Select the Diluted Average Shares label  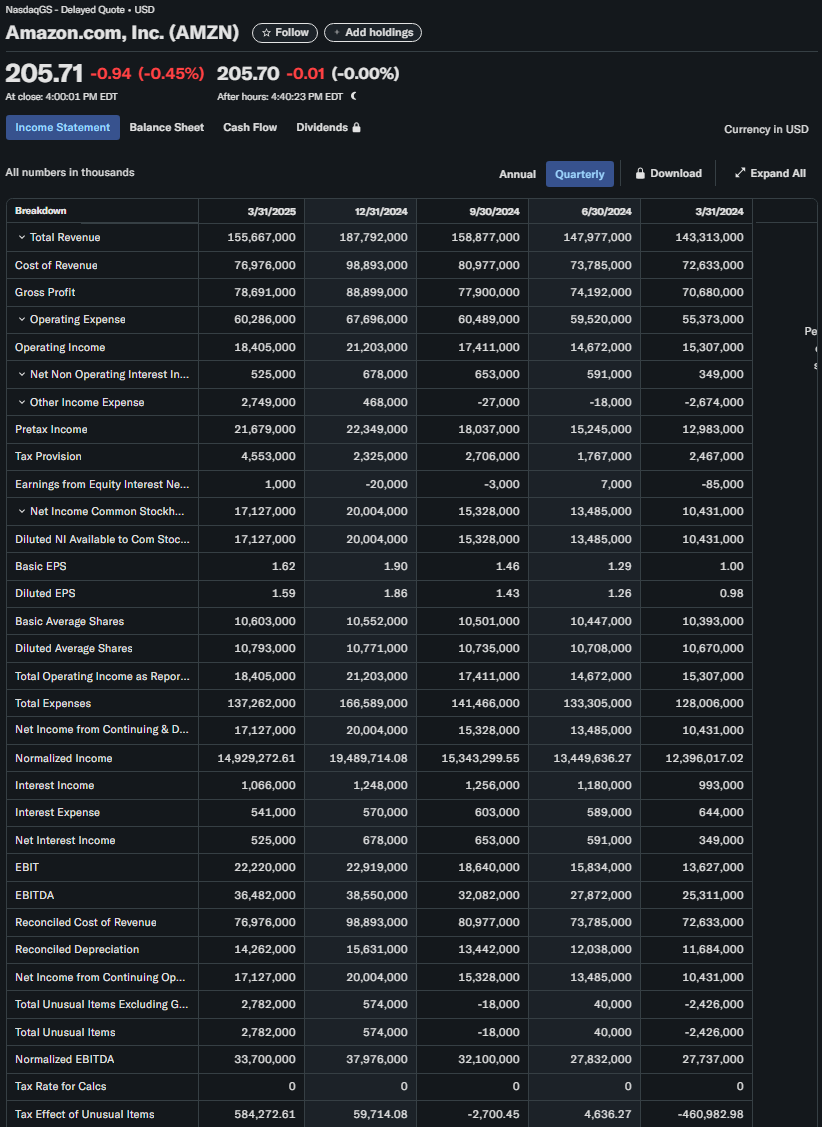pos(74,648)
